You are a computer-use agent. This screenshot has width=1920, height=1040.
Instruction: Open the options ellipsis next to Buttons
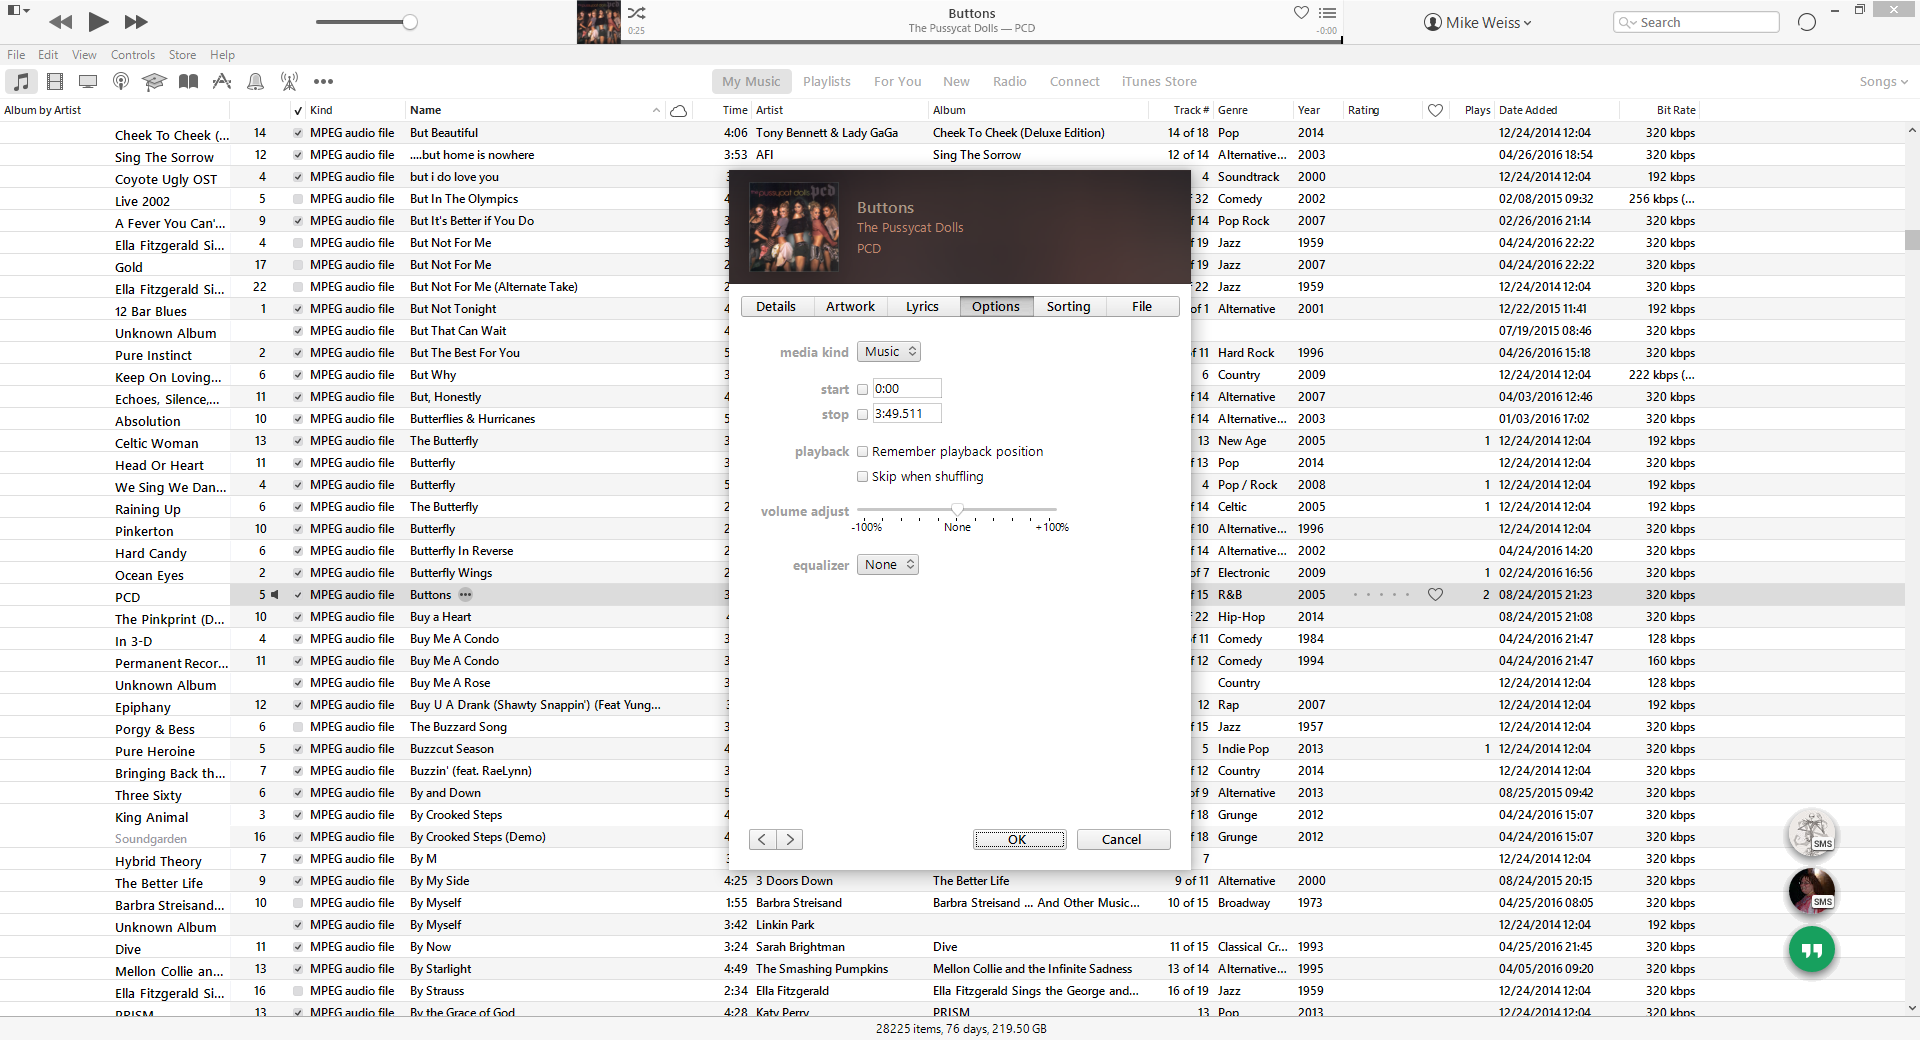[465, 594]
